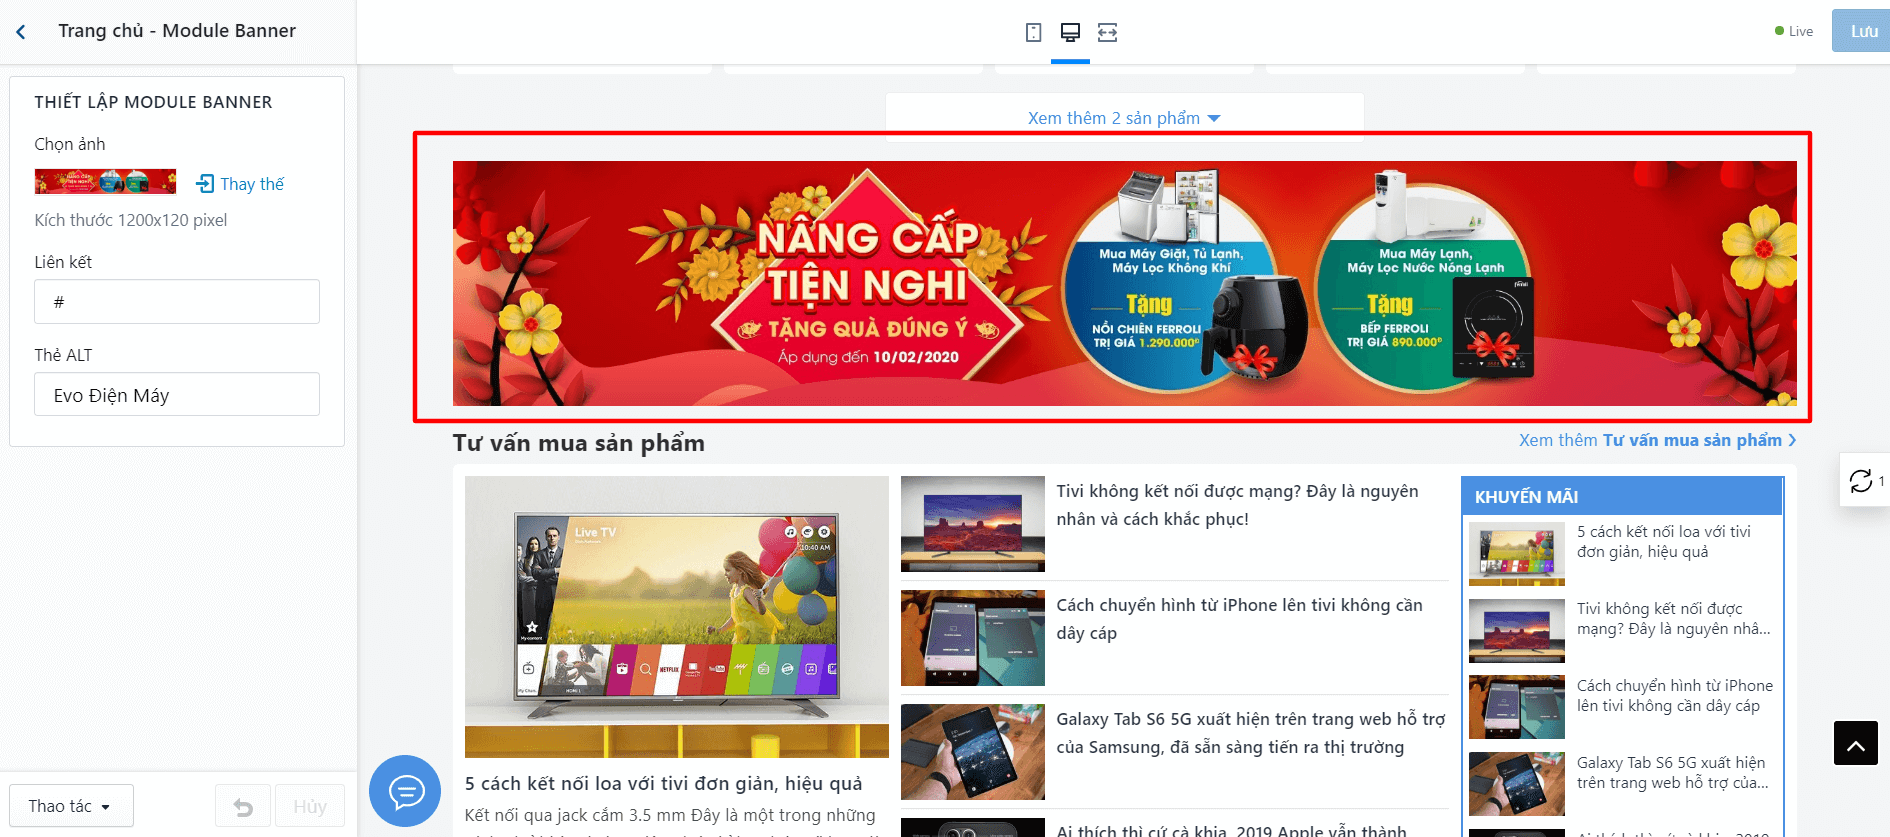
Task: Open the chat bubble icon
Action: (x=405, y=791)
